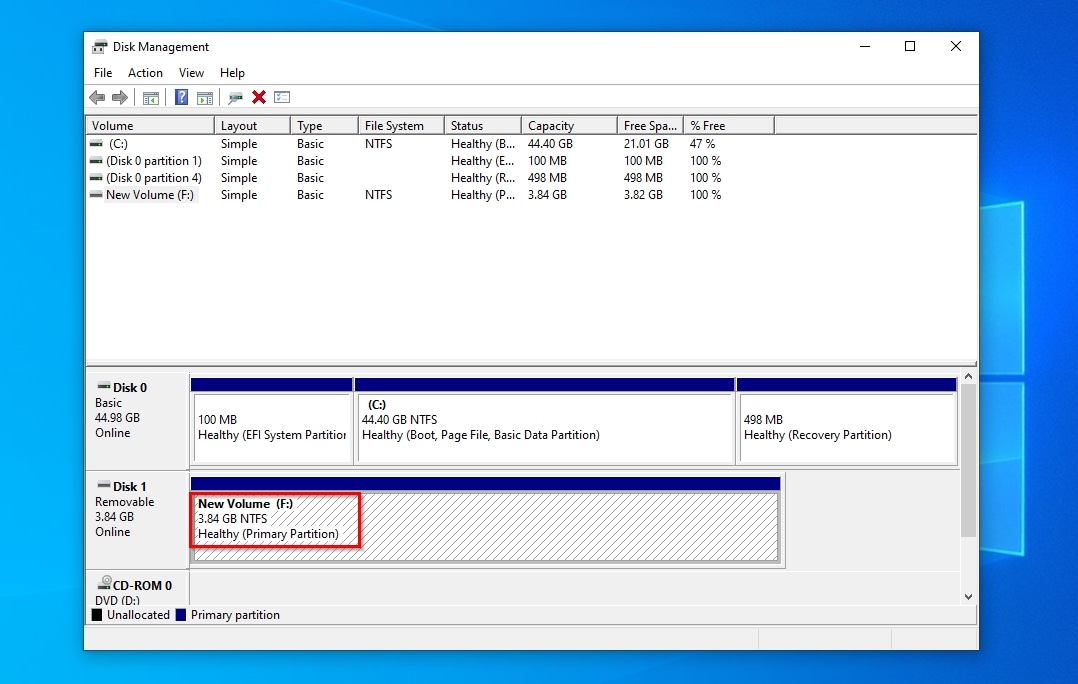
Task: Click the Back arrow toolbar icon
Action: [x=97, y=98]
